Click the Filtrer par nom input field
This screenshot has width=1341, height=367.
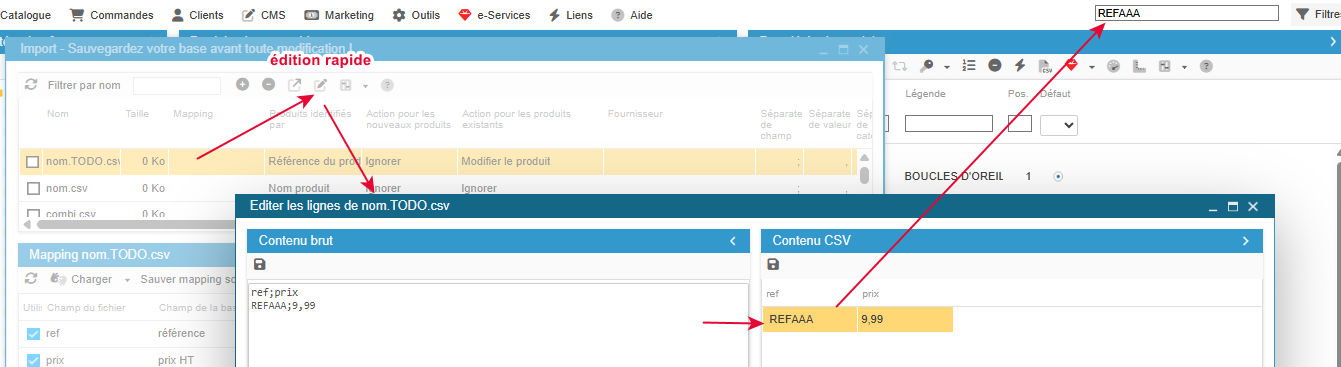click(x=177, y=86)
